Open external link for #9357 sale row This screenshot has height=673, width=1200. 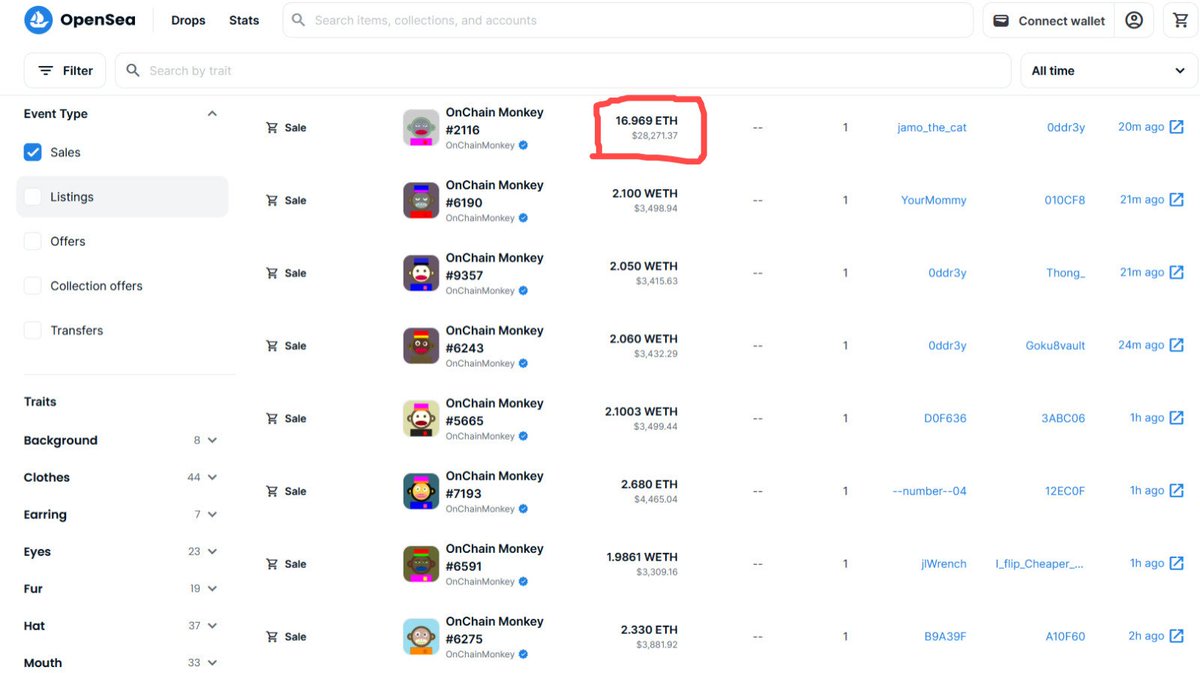point(1177,272)
